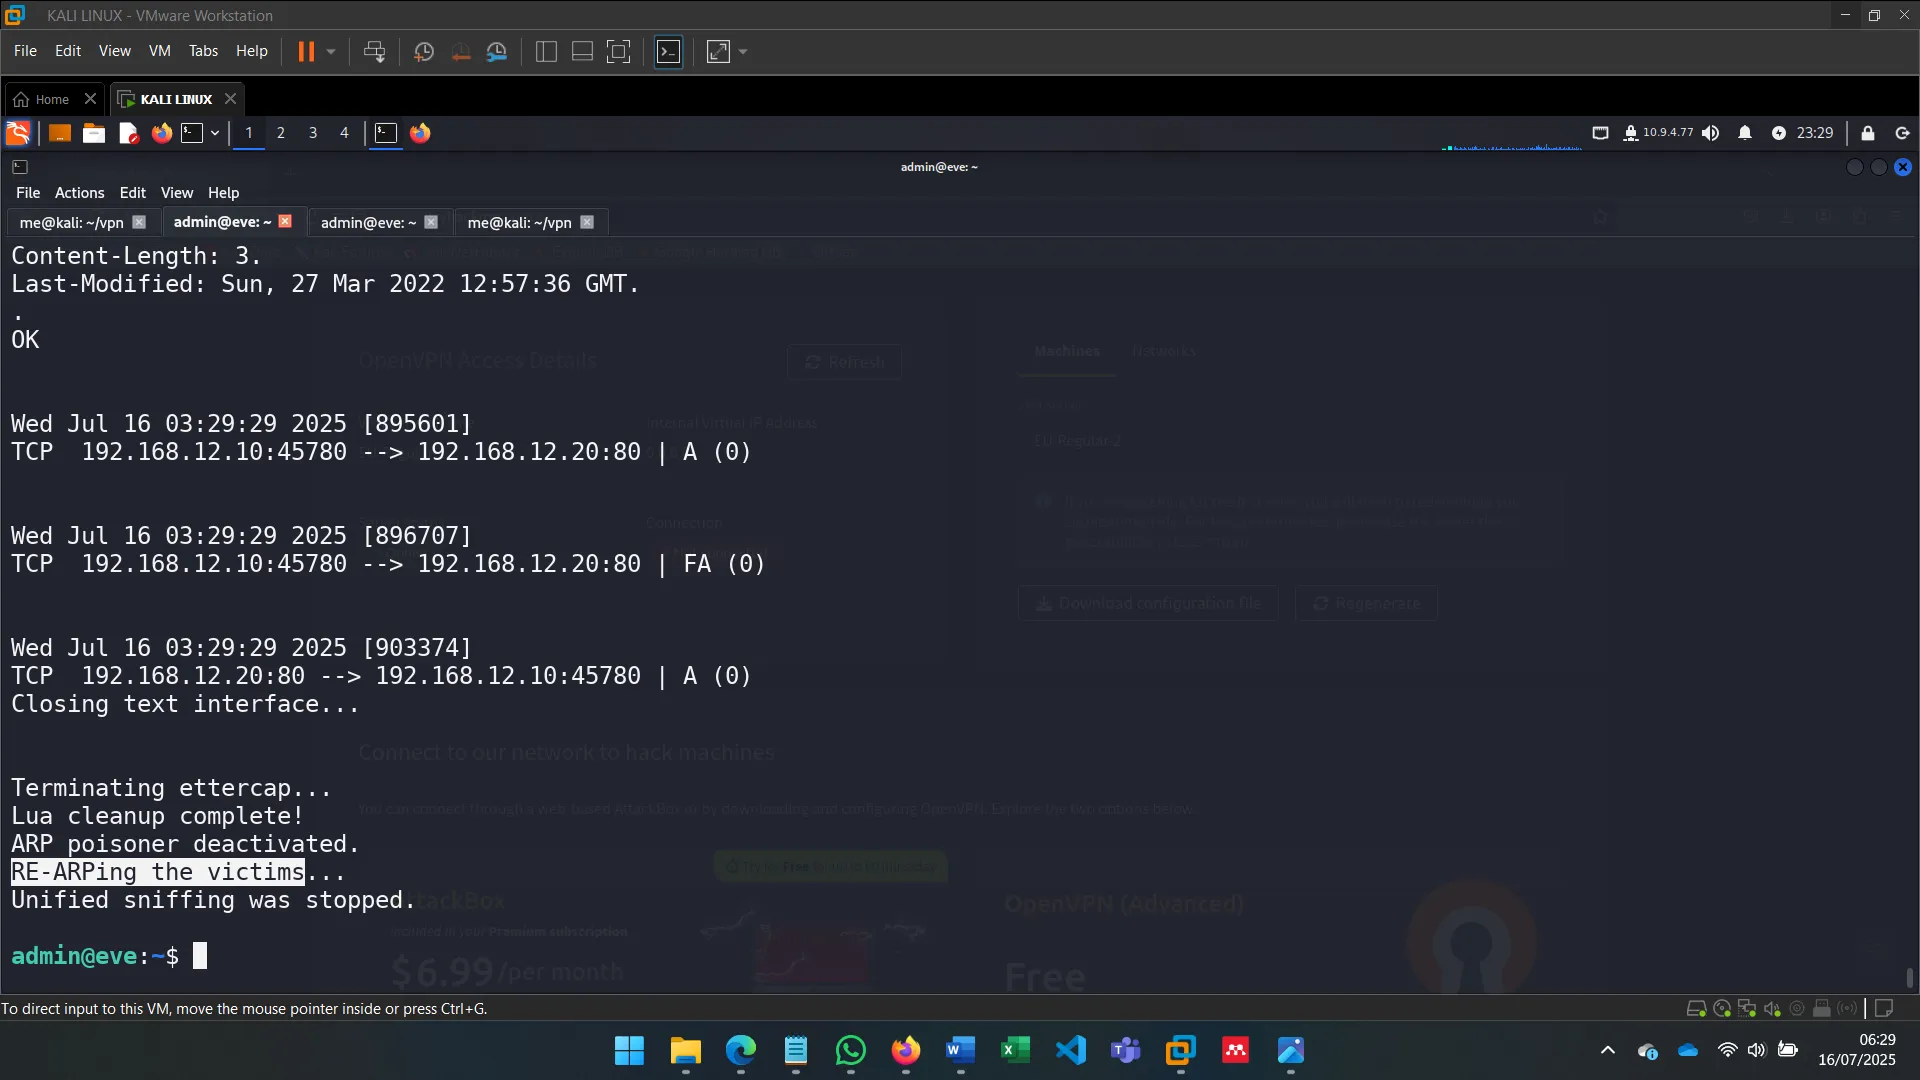This screenshot has width=1920, height=1080.
Task: Expand the terminal dropdown on the Kali panel
Action: [213, 133]
